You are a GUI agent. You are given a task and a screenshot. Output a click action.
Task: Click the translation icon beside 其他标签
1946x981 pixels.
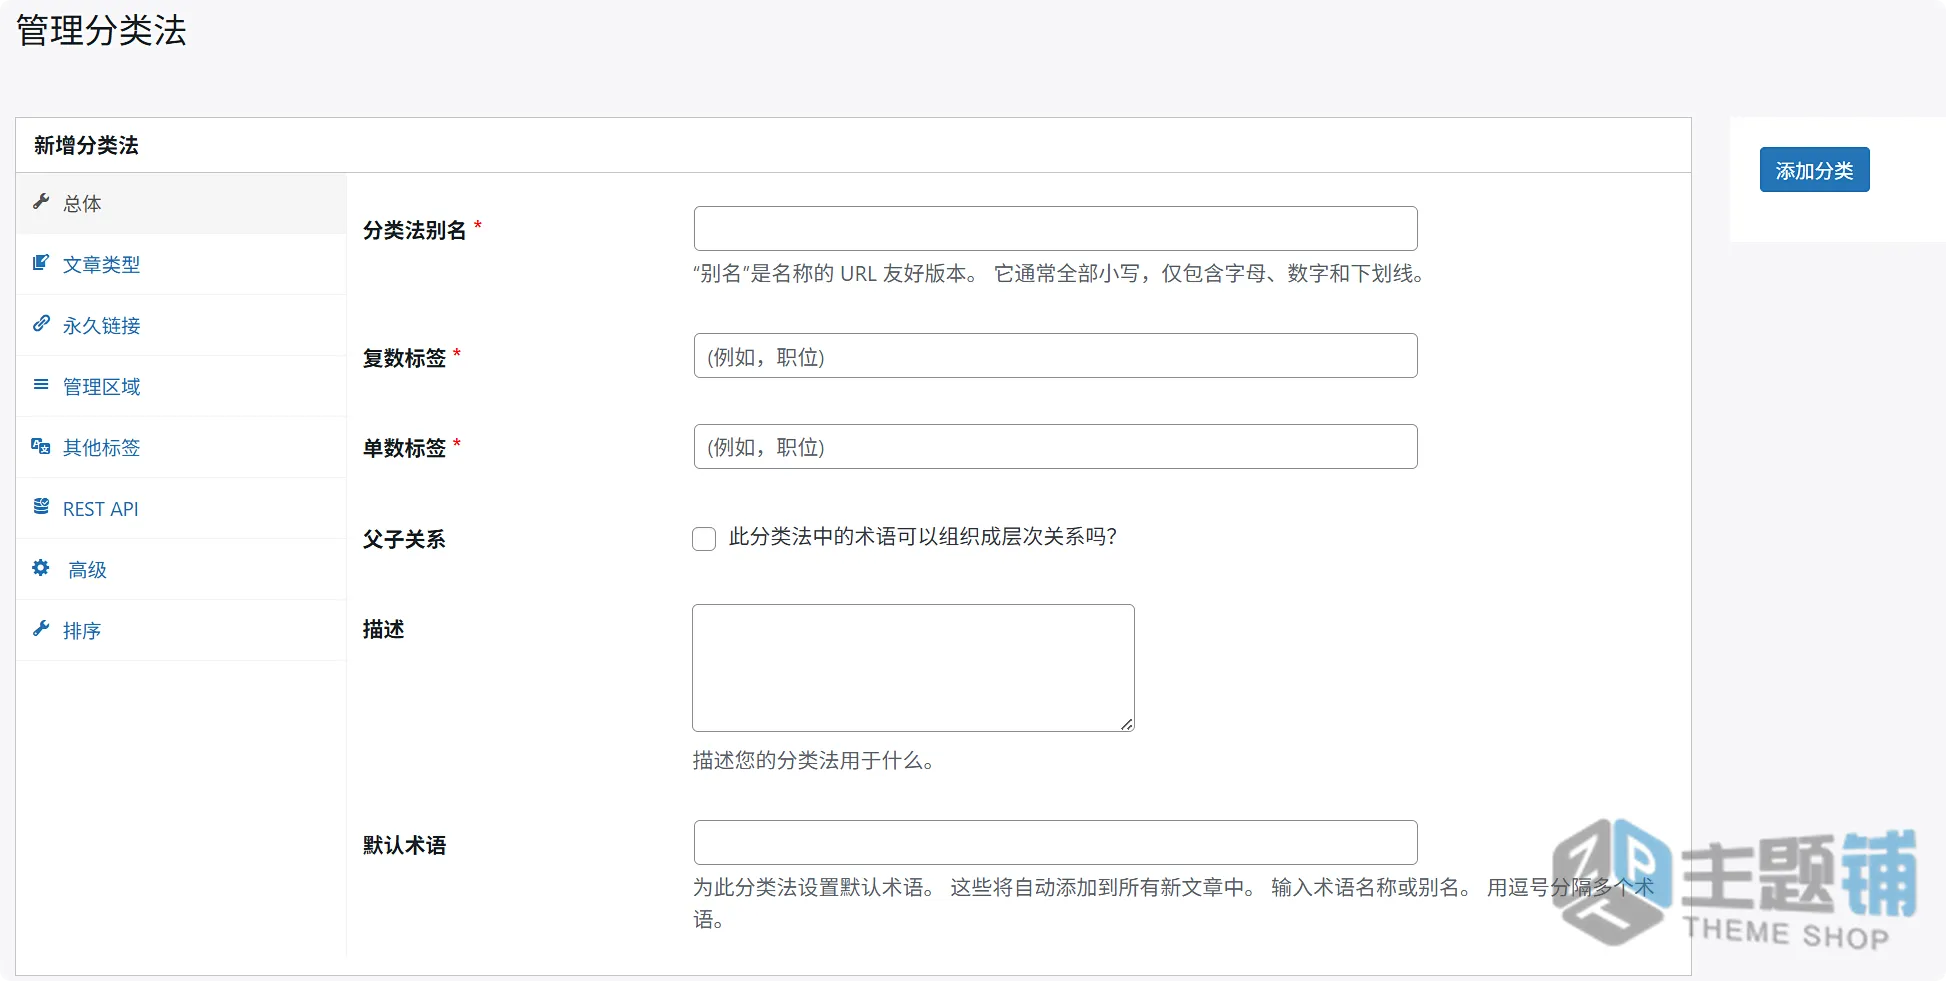click(x=41, y=446)
